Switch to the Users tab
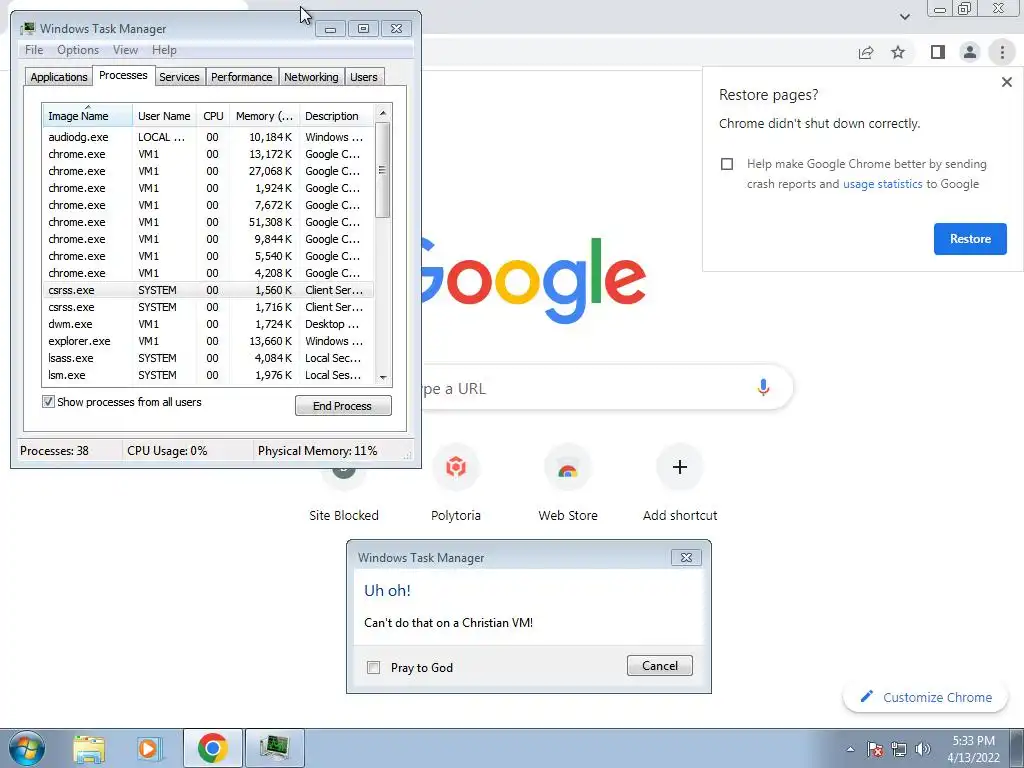This screenshot has width=1024, height=768. tap(363, 77)
